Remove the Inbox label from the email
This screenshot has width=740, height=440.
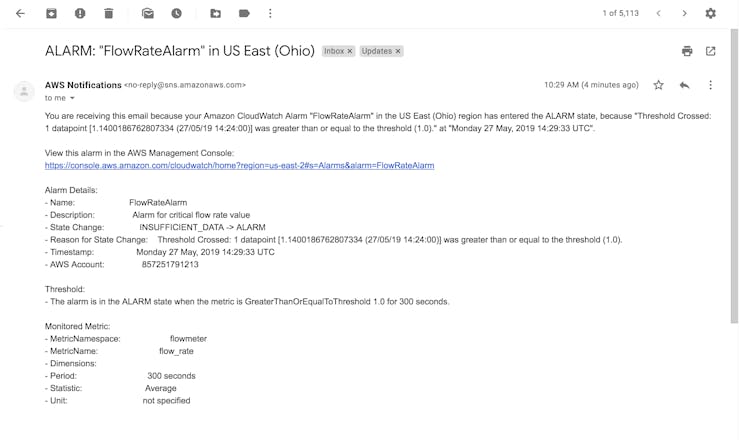[x=350, y=51]
